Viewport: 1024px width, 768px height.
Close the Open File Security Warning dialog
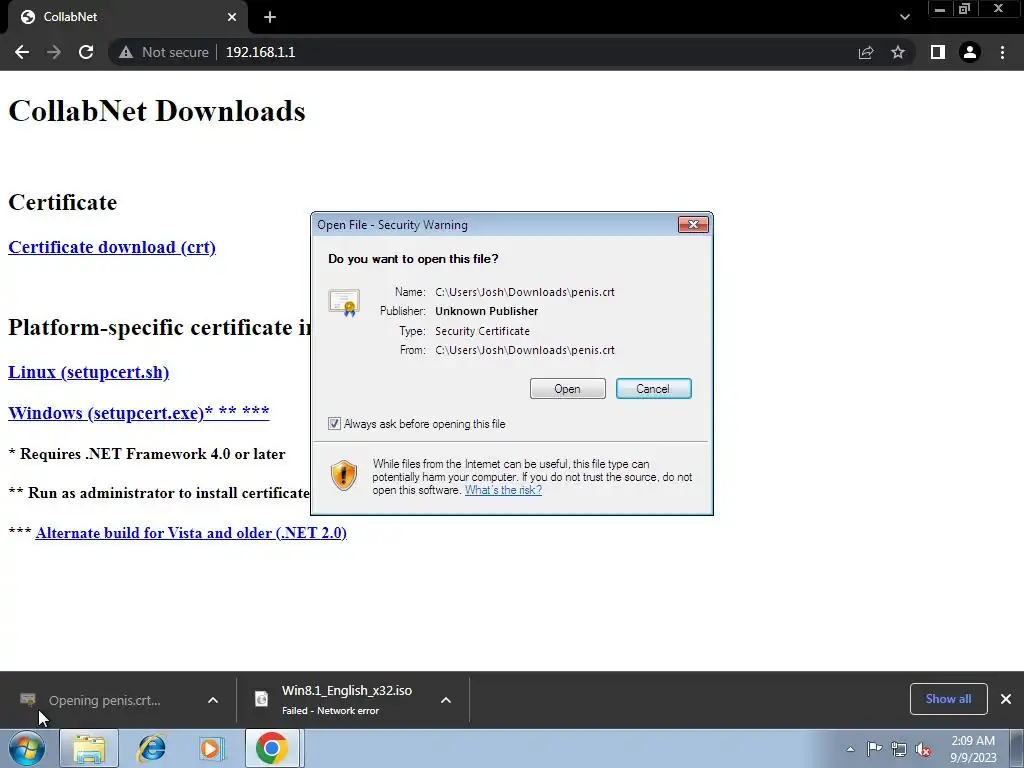click(x=693, y=225)
